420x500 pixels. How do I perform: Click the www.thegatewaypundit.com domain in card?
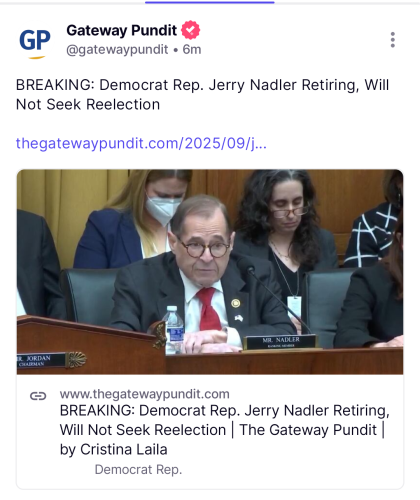pos(145,394)
